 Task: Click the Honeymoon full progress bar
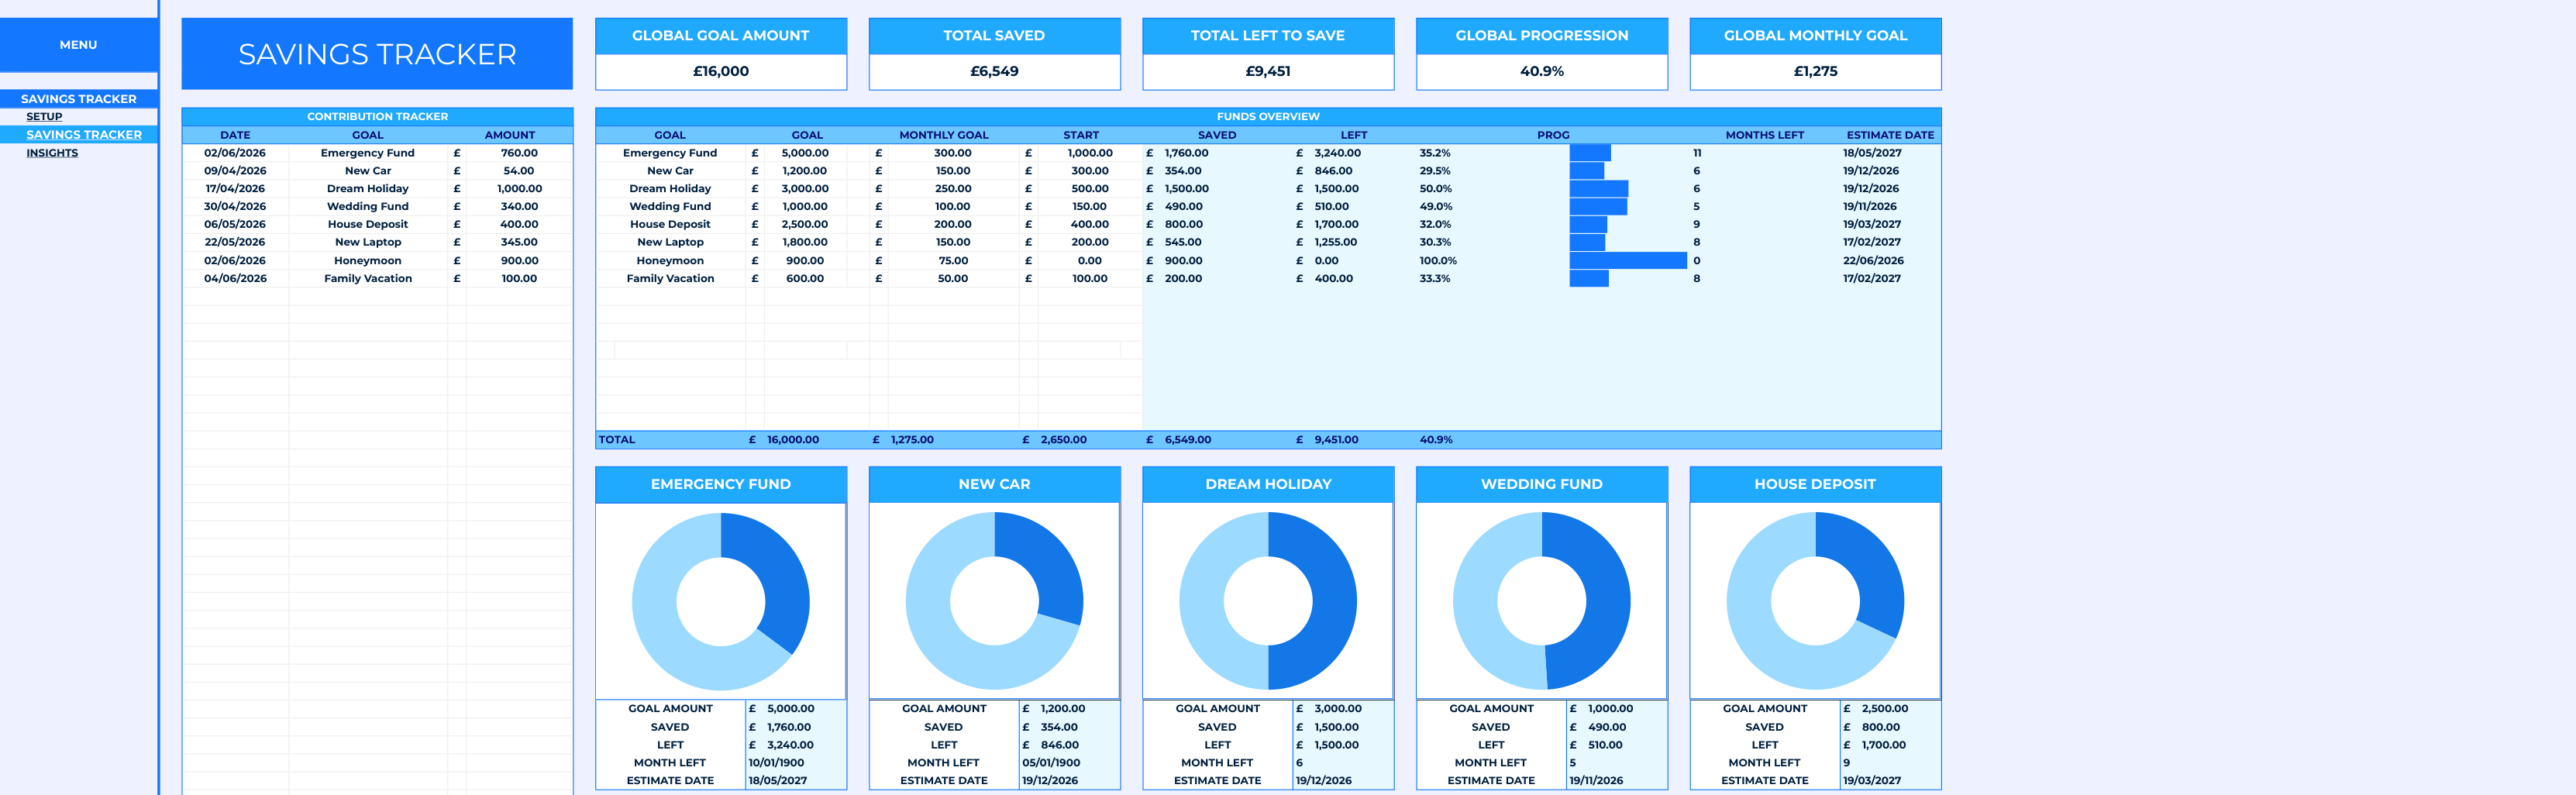[x=1628, y=260]
